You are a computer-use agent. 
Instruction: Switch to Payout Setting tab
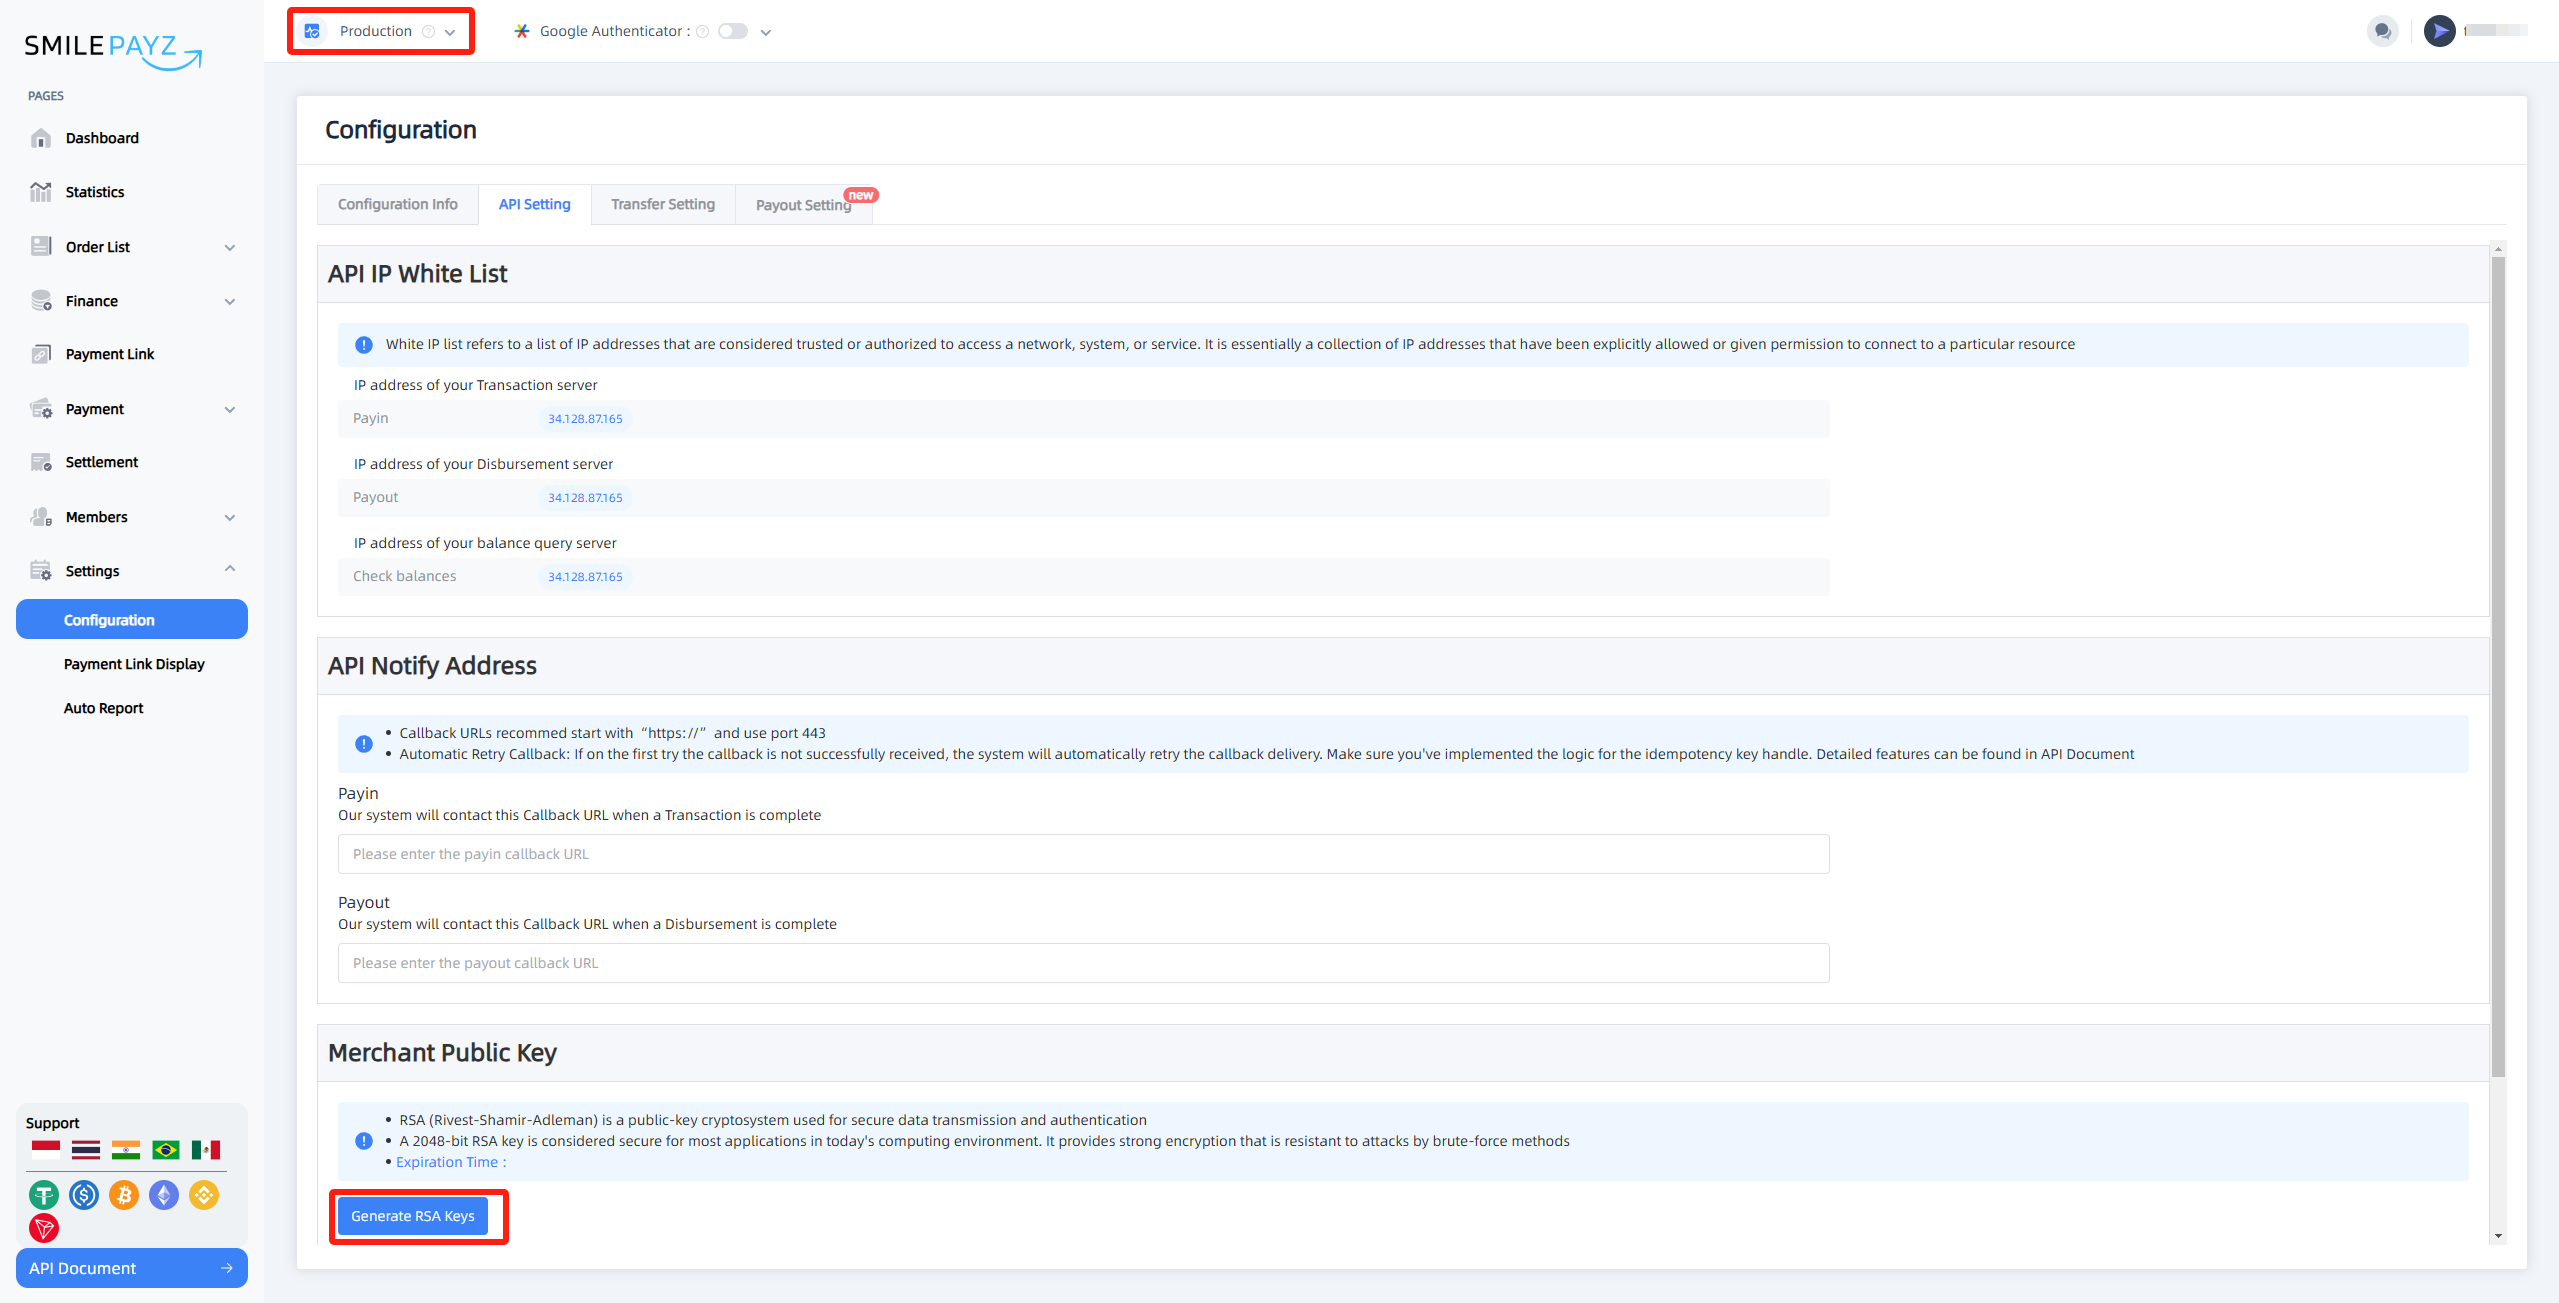point(804,203)
